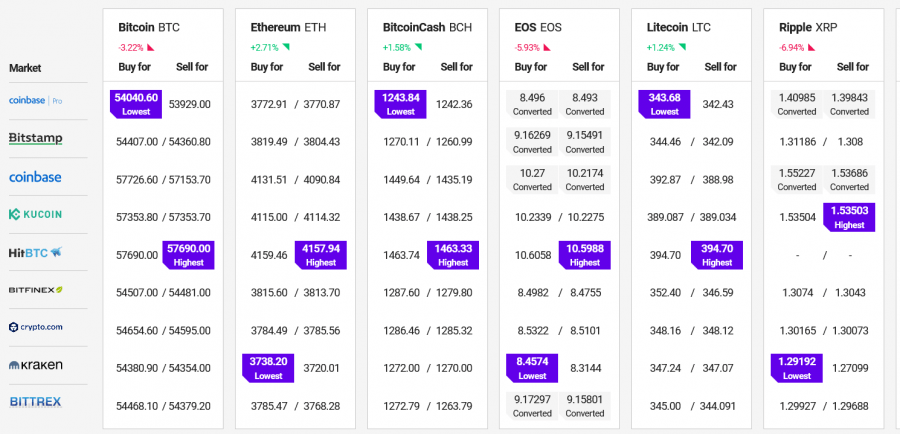Click Kraken Ripple sell price 1.27099
The height and width of the screenshot is (434, 900).
849,368
